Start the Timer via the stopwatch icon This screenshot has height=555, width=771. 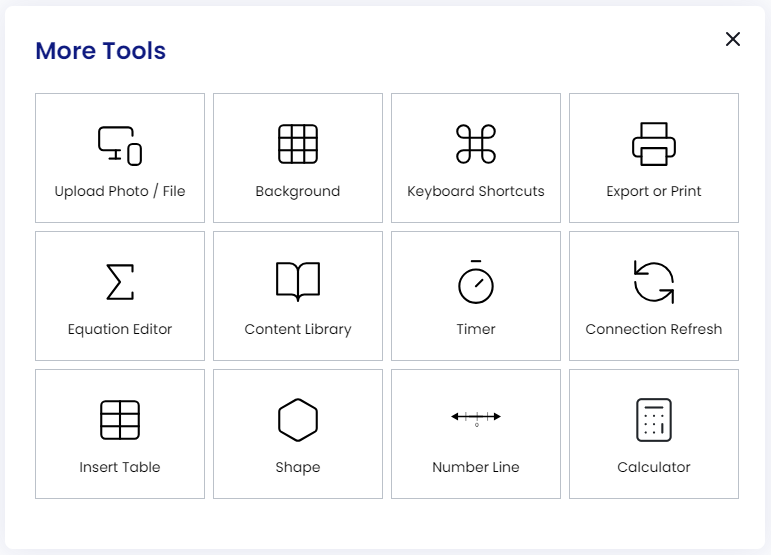tap(476, 282)
